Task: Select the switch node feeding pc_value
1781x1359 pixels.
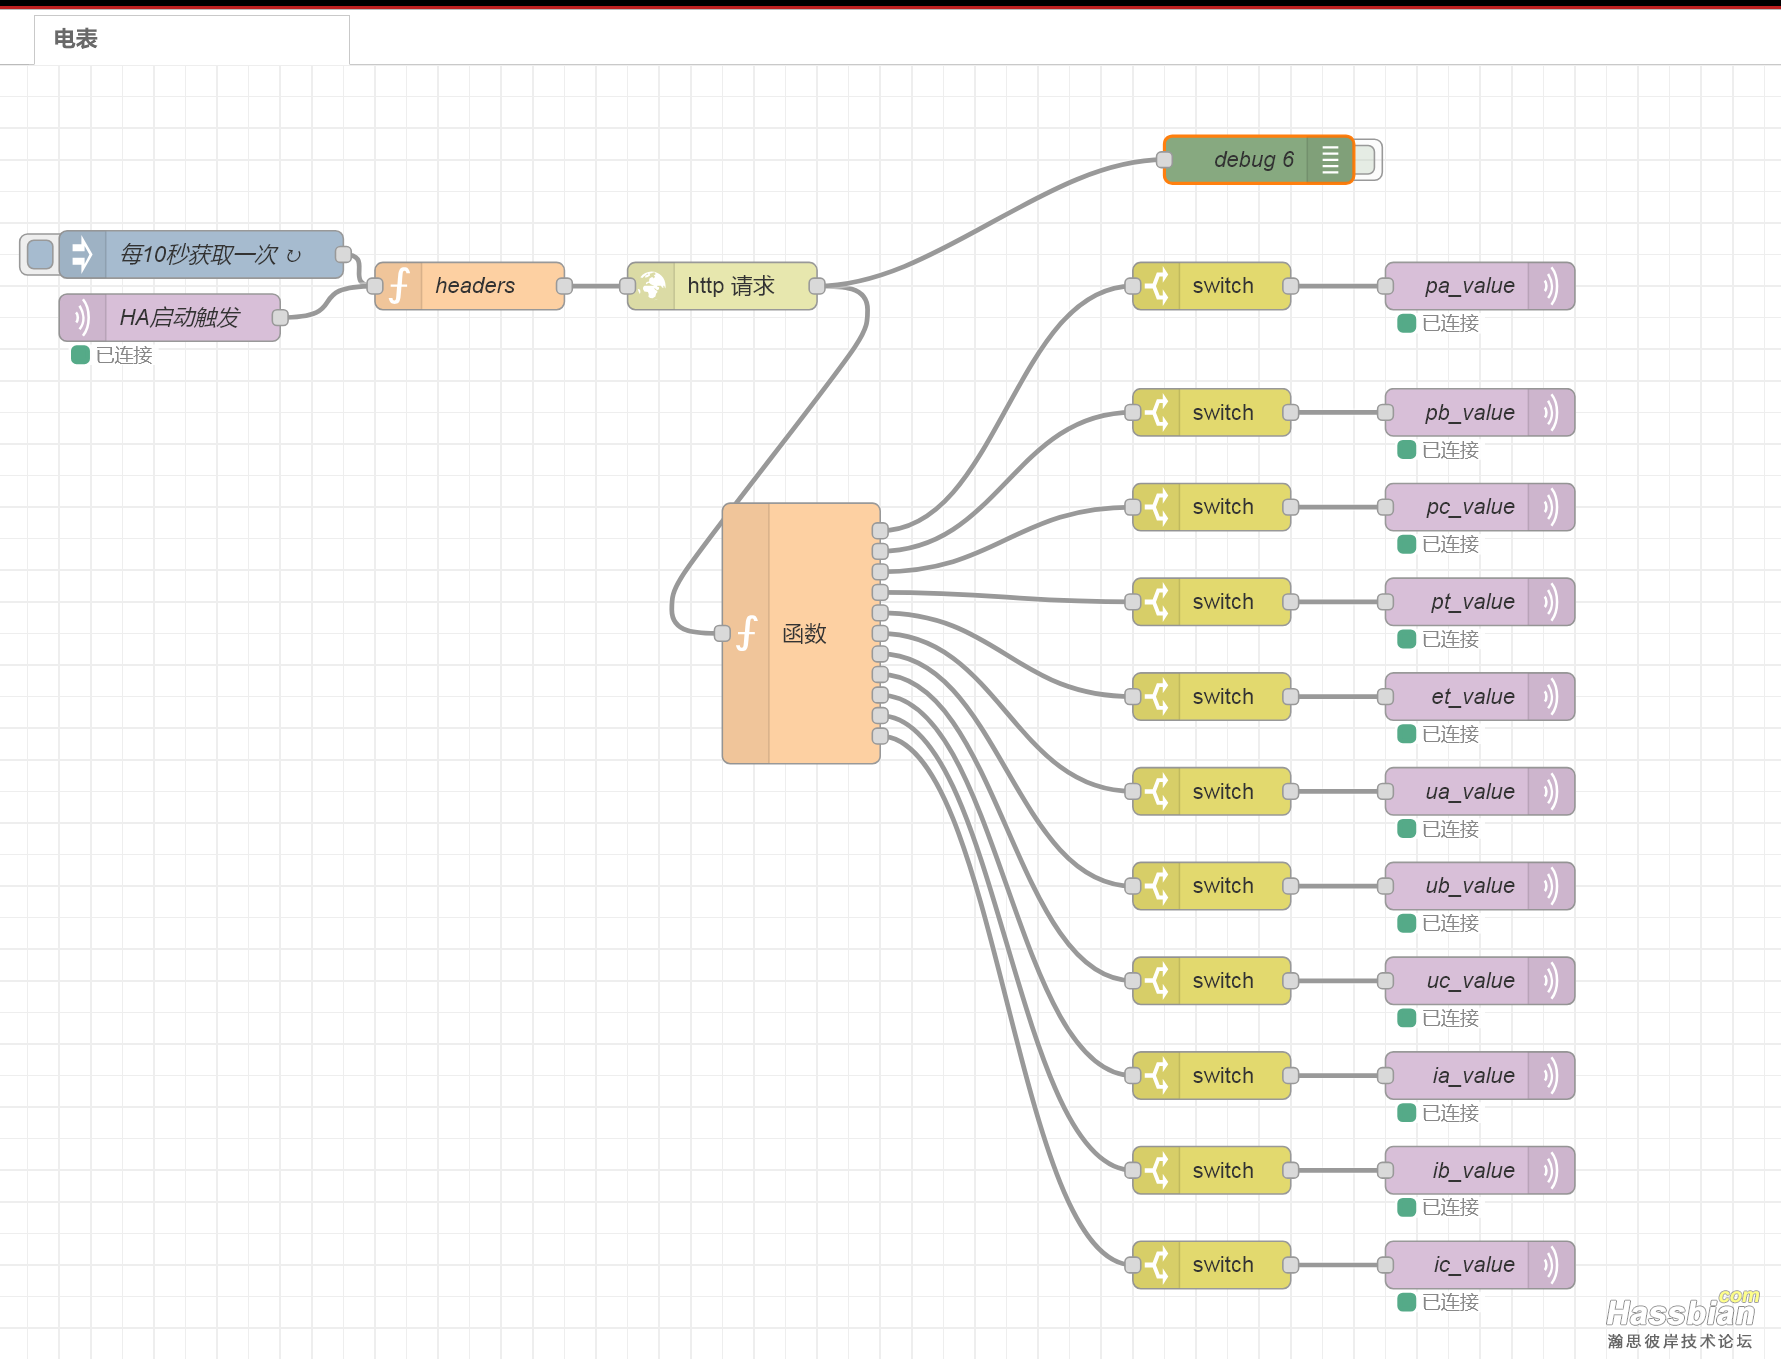Action: tap(1212, 507)
